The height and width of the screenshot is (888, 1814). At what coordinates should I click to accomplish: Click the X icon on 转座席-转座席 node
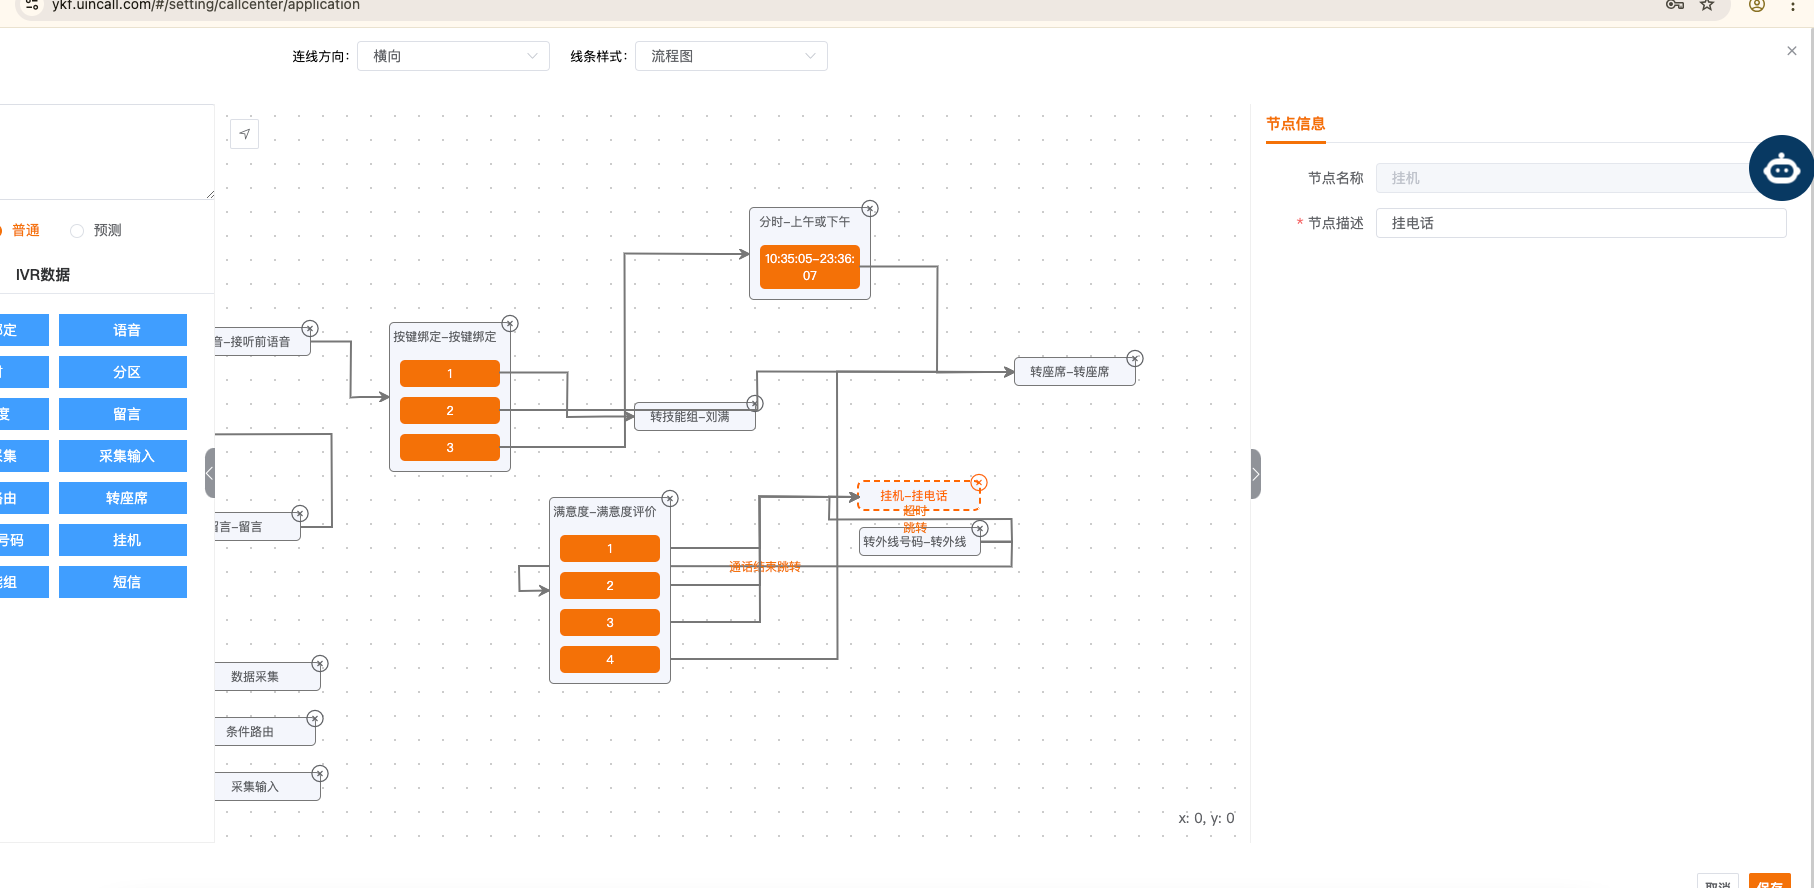[x=1135, y=359]
